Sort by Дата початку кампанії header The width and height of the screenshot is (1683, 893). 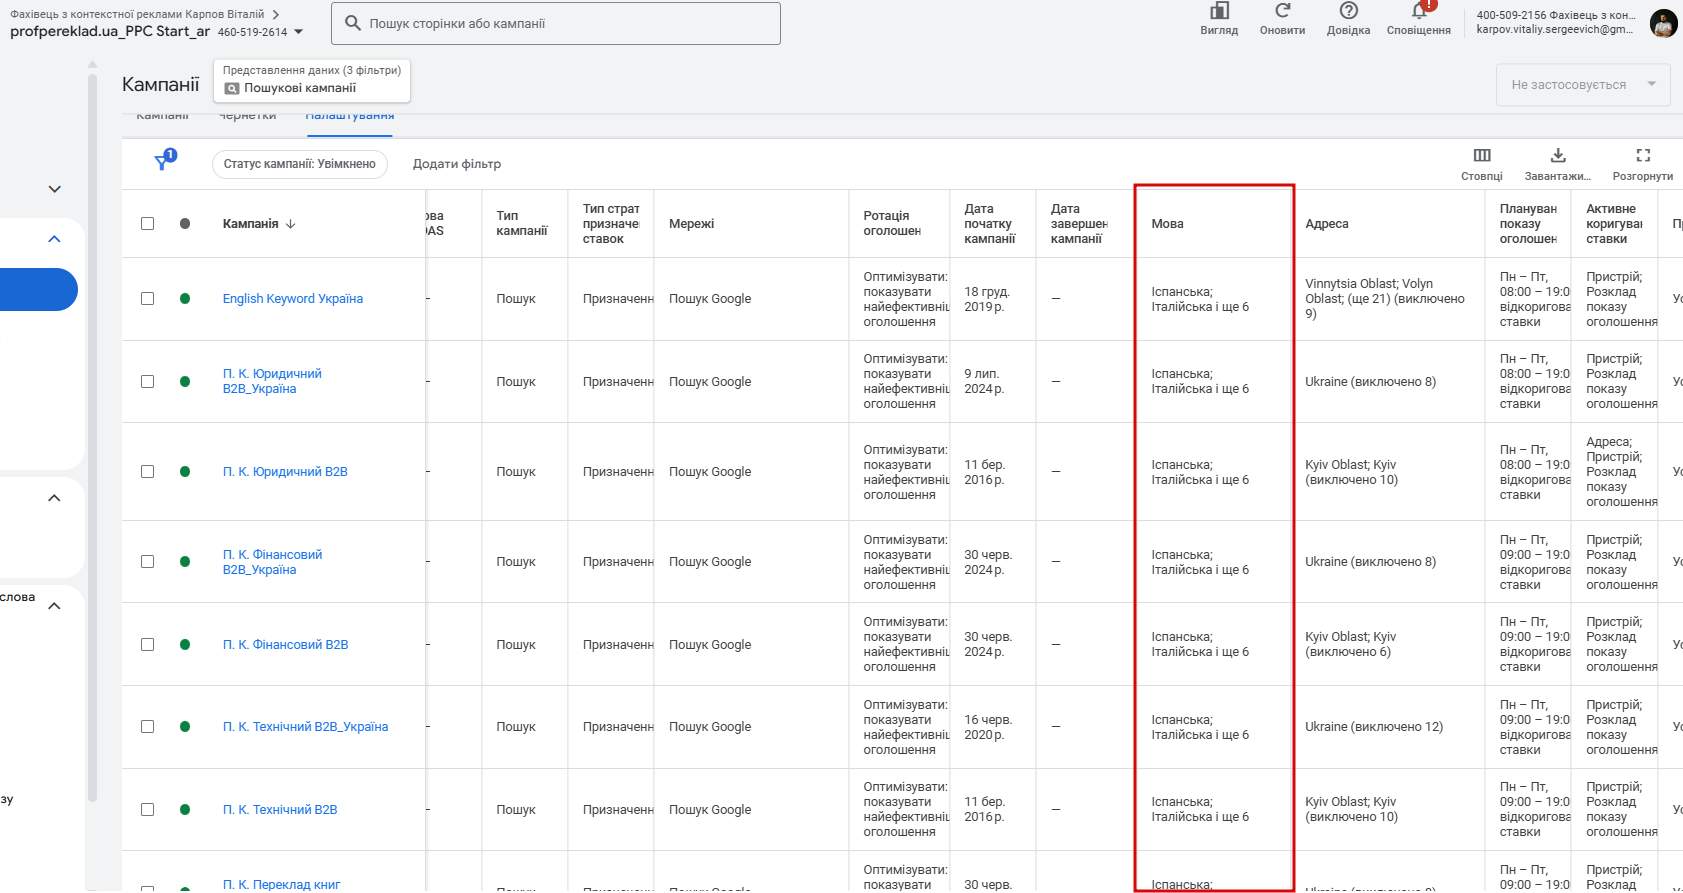pos(990,223)
